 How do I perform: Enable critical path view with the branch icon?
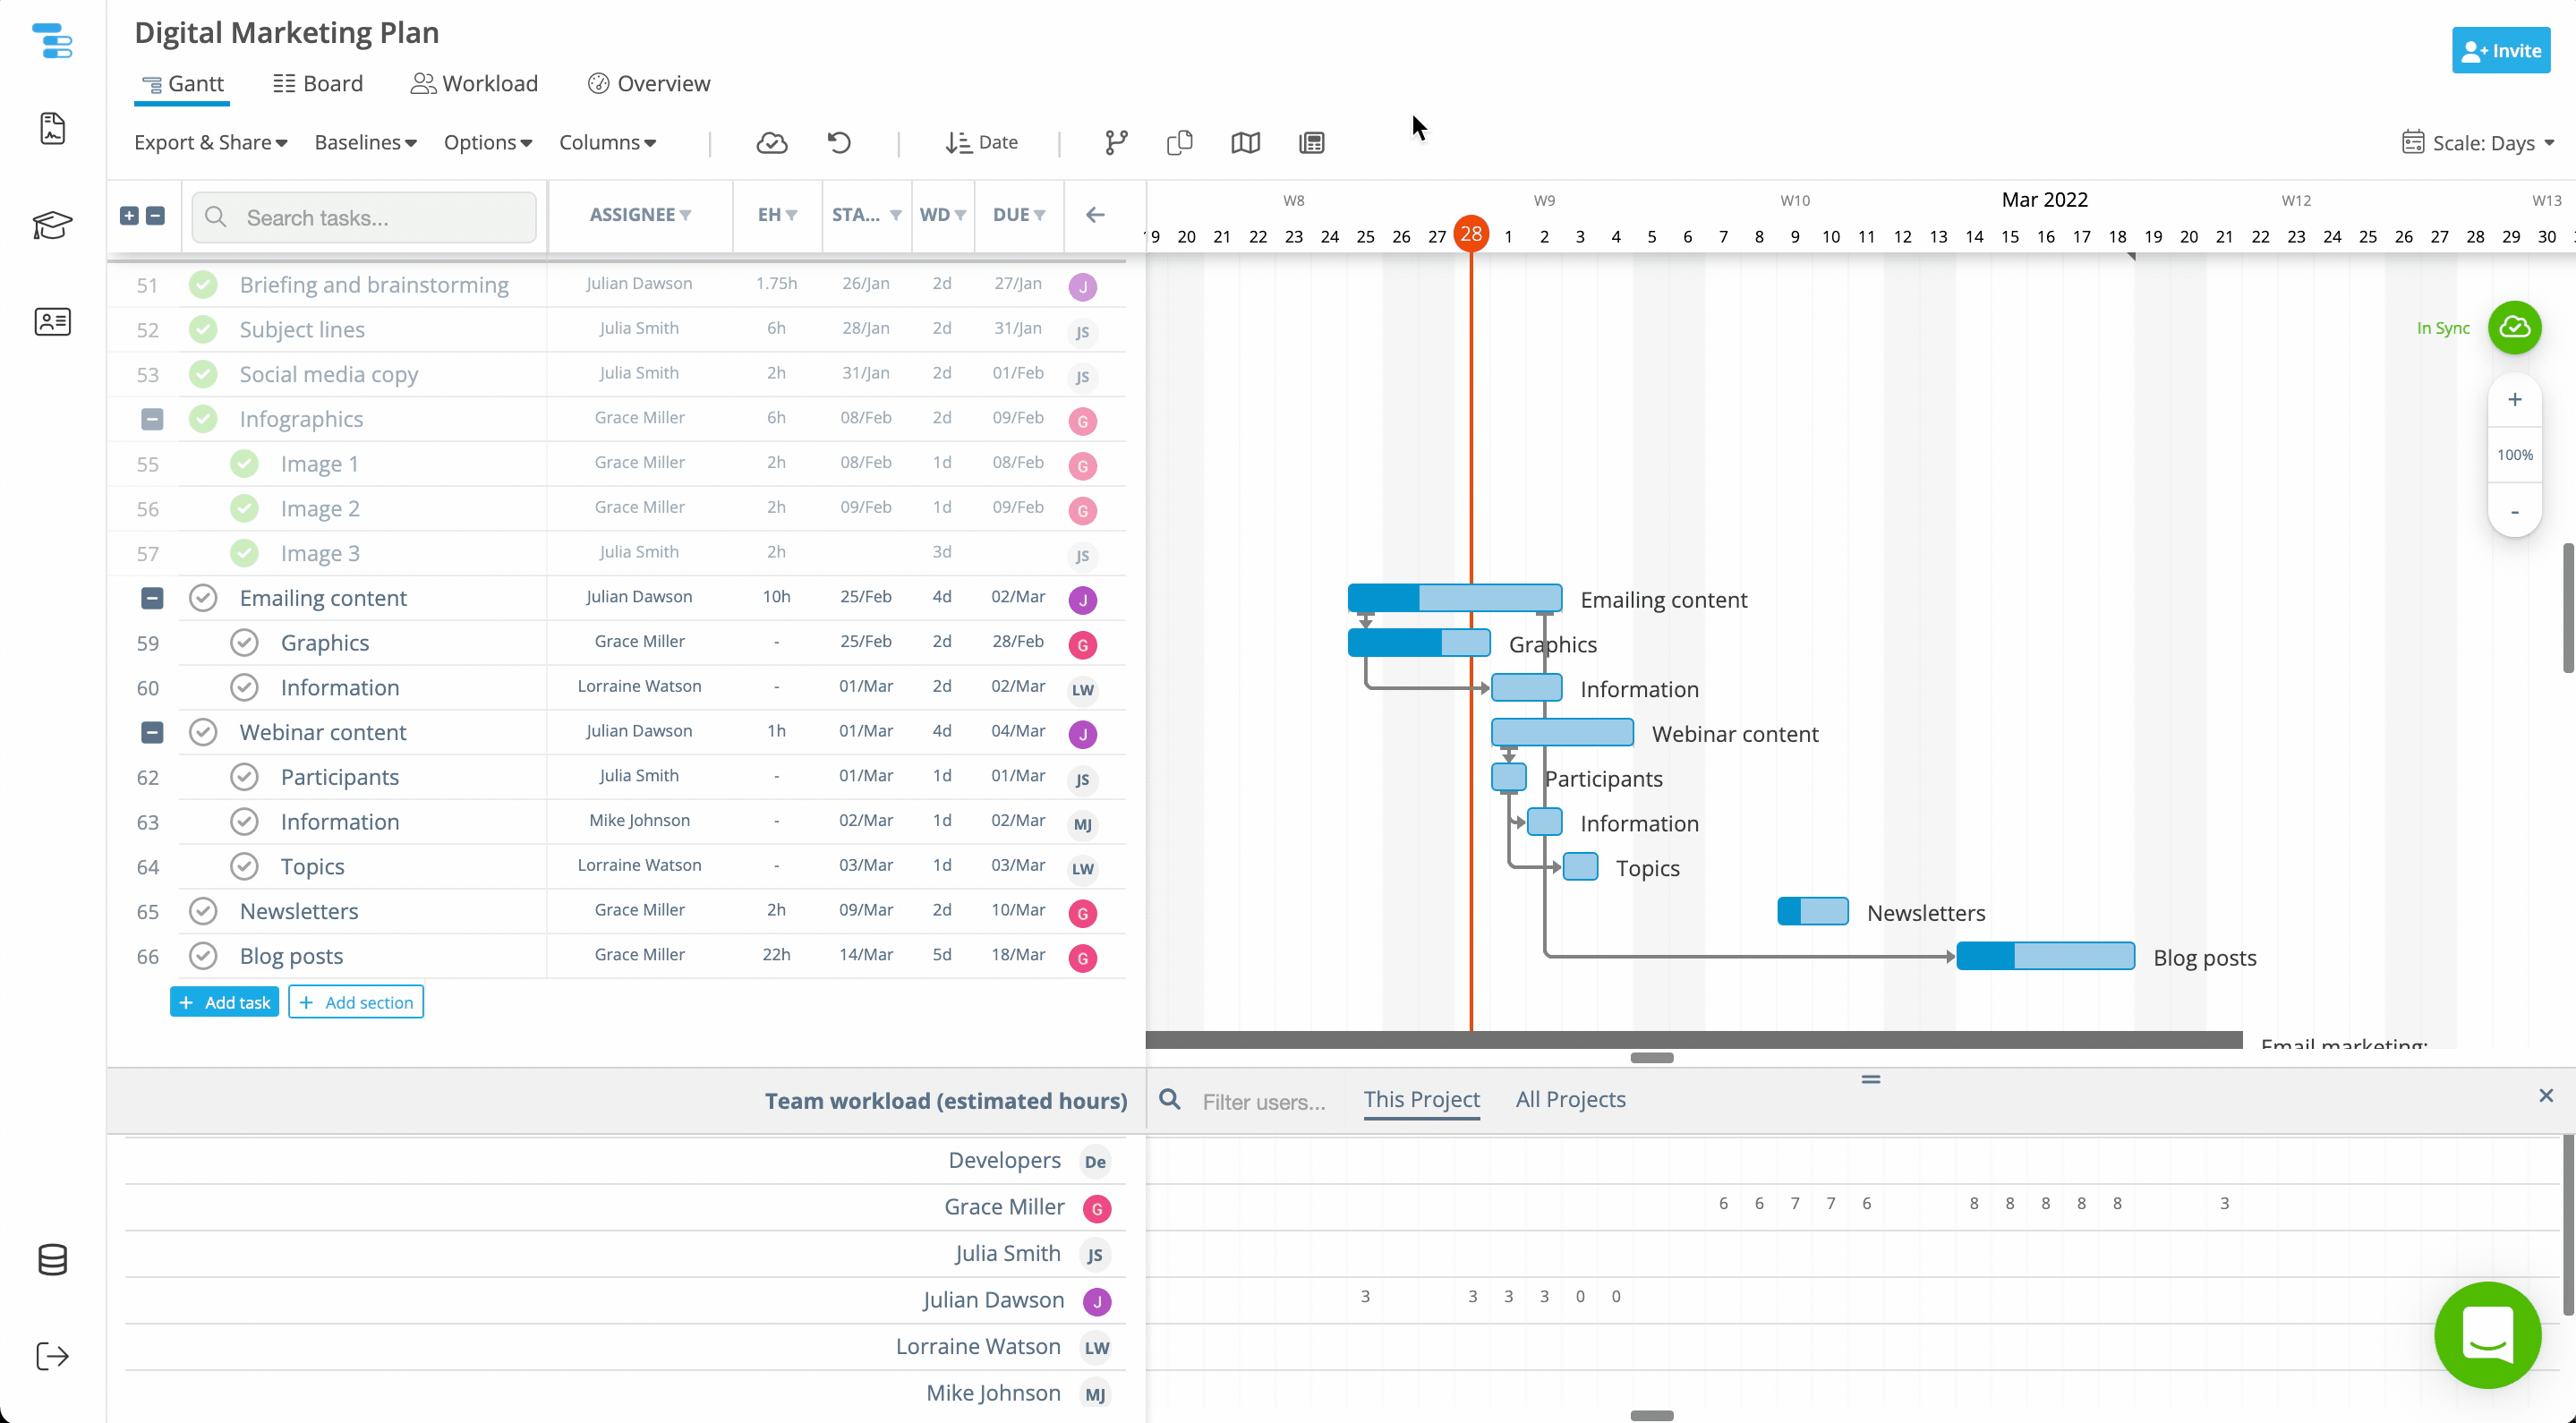[1115, 142]
